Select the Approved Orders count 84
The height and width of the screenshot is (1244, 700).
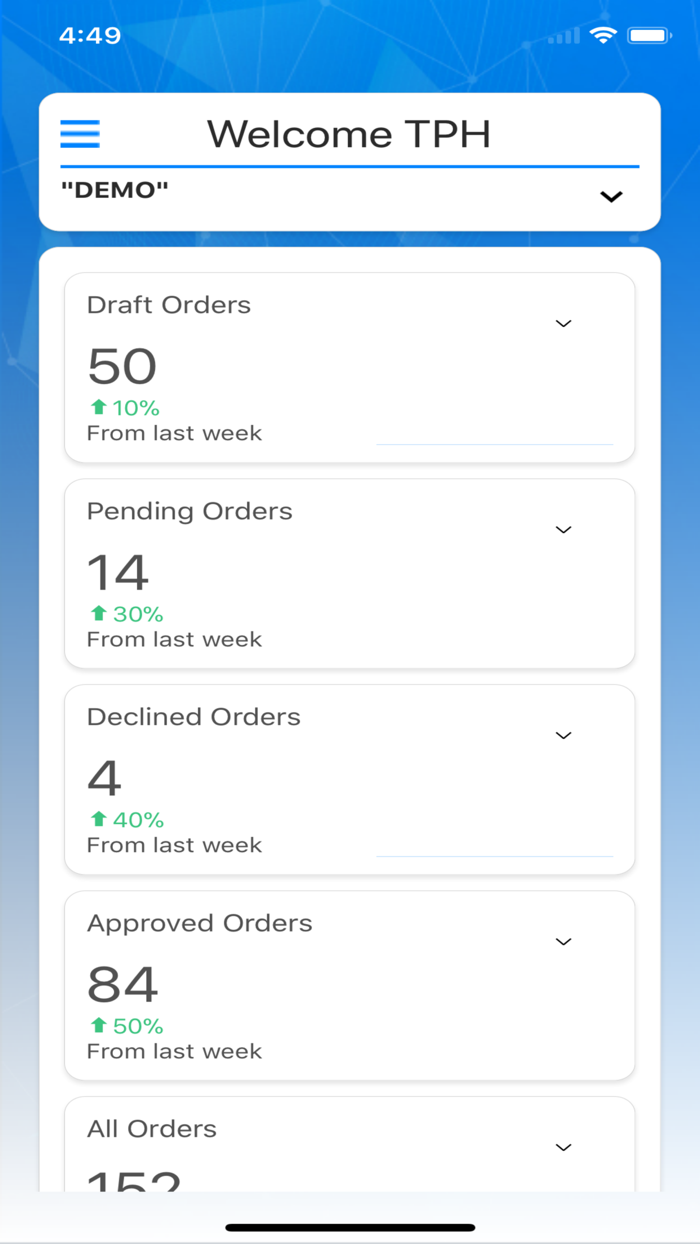[123, 985]
